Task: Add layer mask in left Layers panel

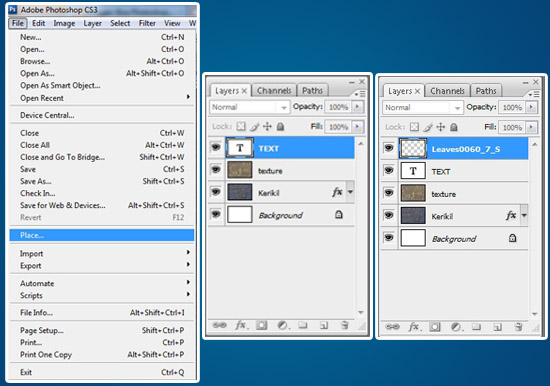Action: 261,325
